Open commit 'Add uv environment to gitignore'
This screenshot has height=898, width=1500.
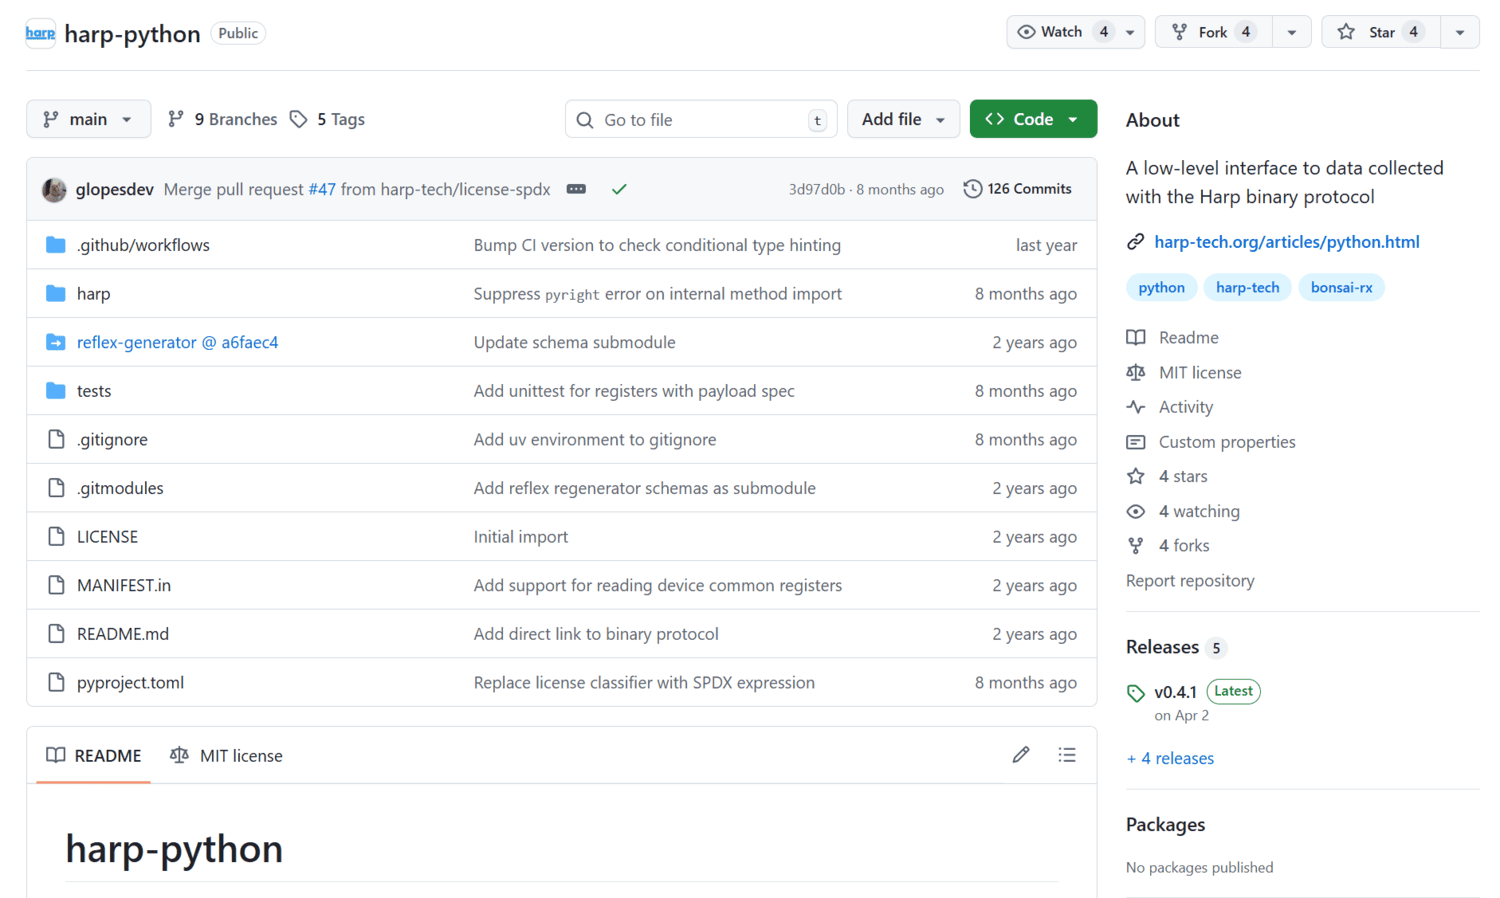coord(595,440)
